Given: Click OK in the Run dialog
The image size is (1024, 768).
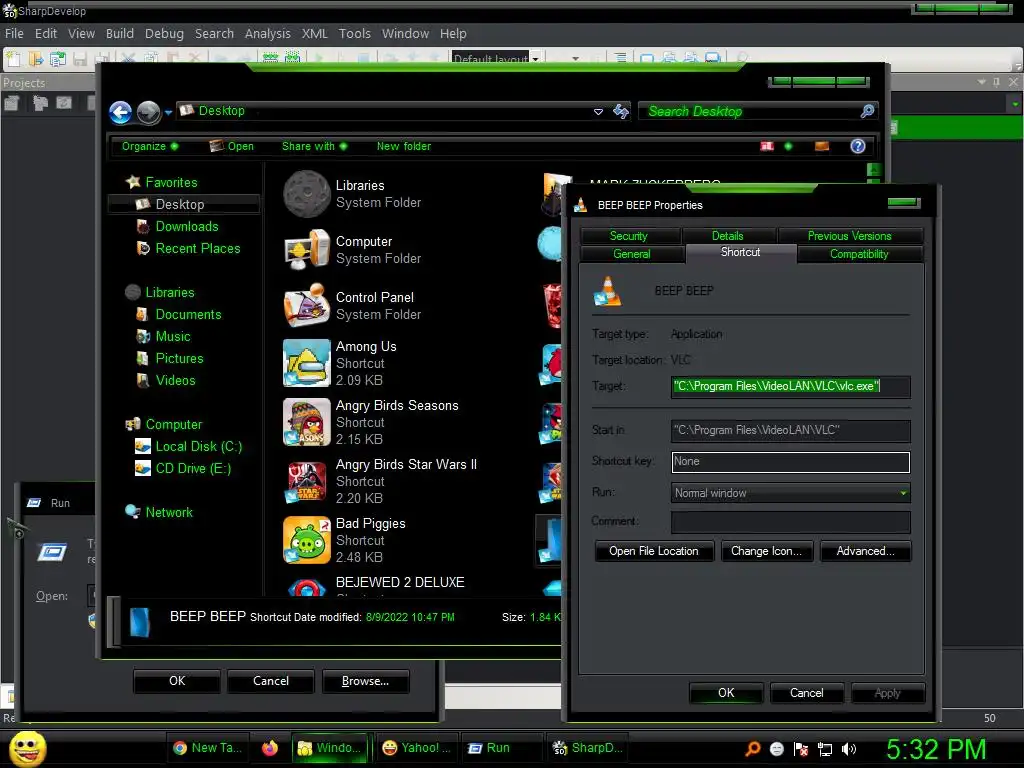Looking at the screenshot, I should [x=177, y=681].
